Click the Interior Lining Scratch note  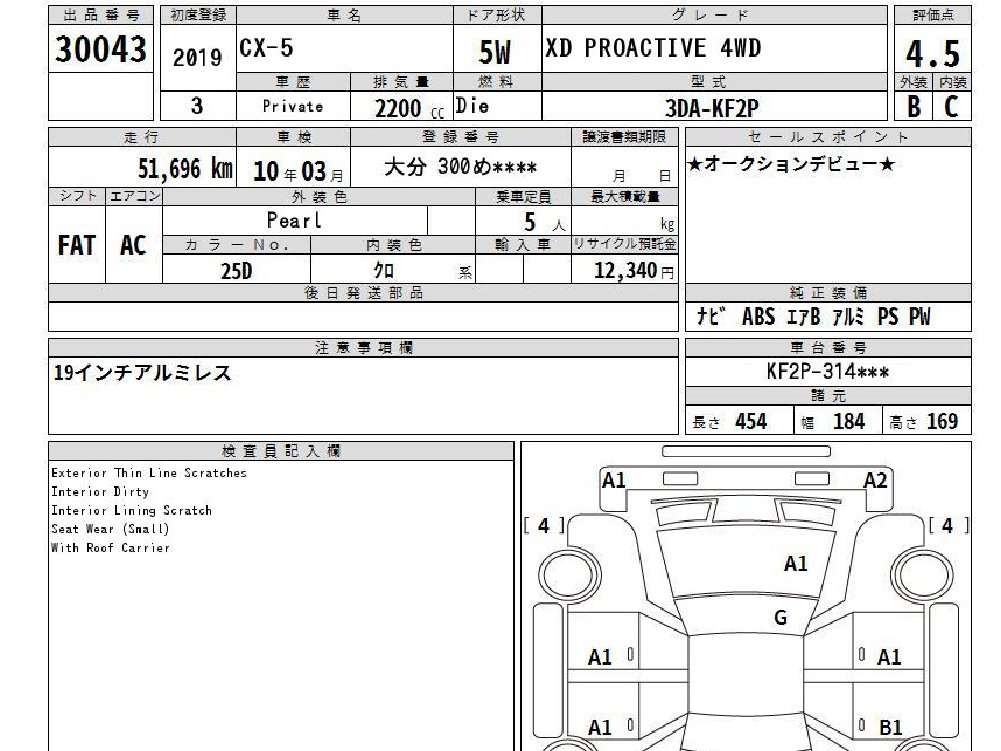(132, 510)
